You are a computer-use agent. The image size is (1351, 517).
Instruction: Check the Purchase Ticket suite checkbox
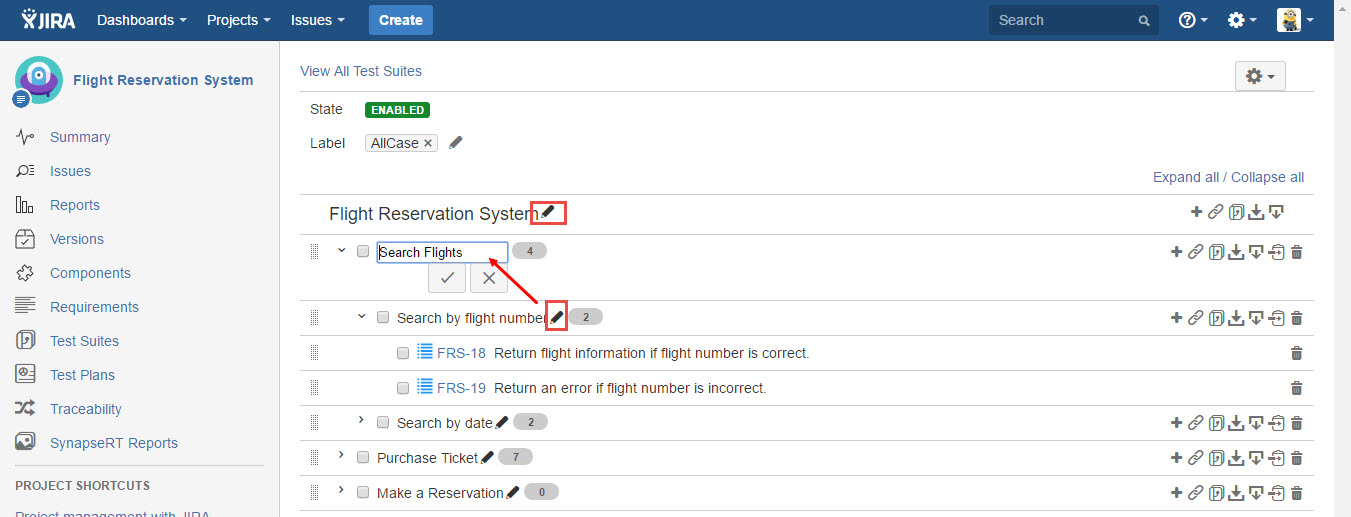[x=363, y=458]
